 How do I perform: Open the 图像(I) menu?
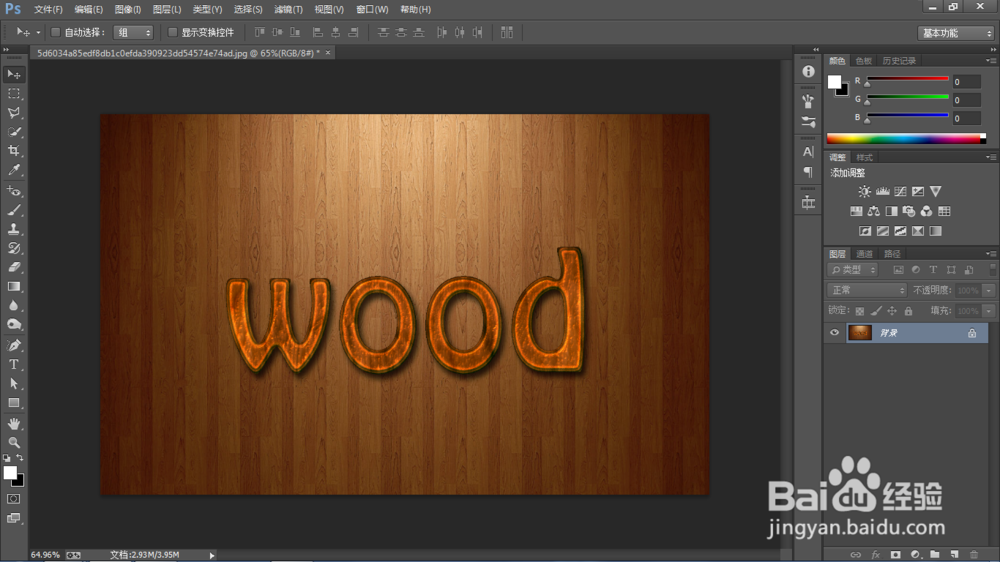coord(128,10)
